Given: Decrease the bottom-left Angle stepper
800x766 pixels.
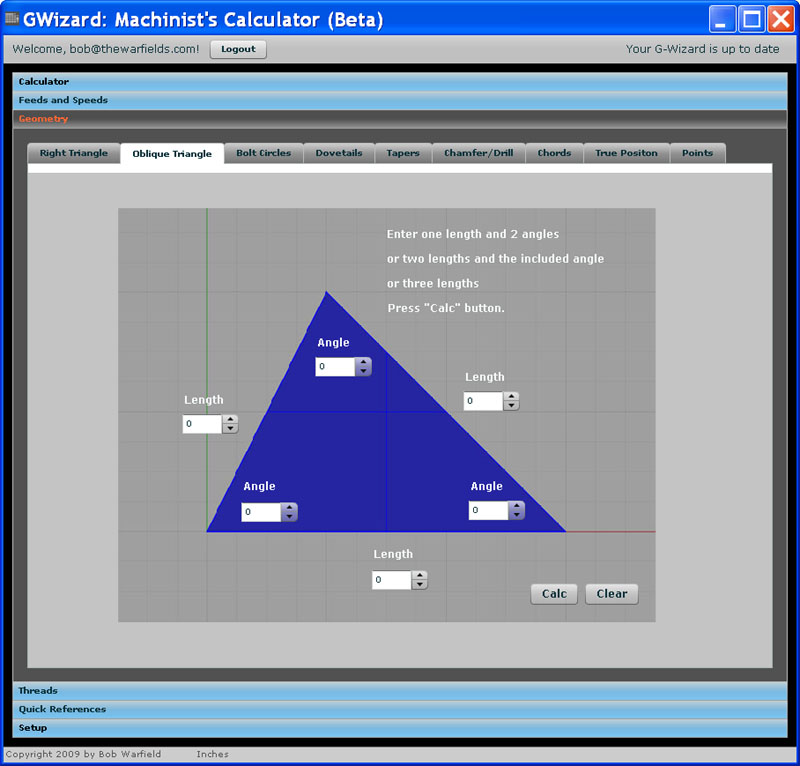Looking at the screenshot, I should pos(289,516).
